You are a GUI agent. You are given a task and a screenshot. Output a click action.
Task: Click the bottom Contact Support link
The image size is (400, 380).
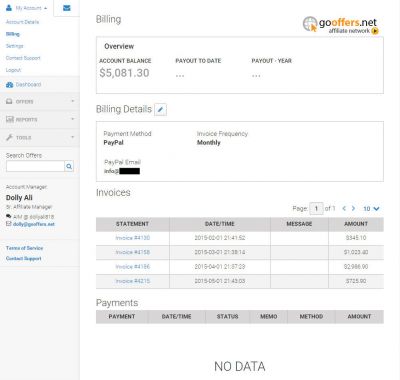[x=24, y=259]
